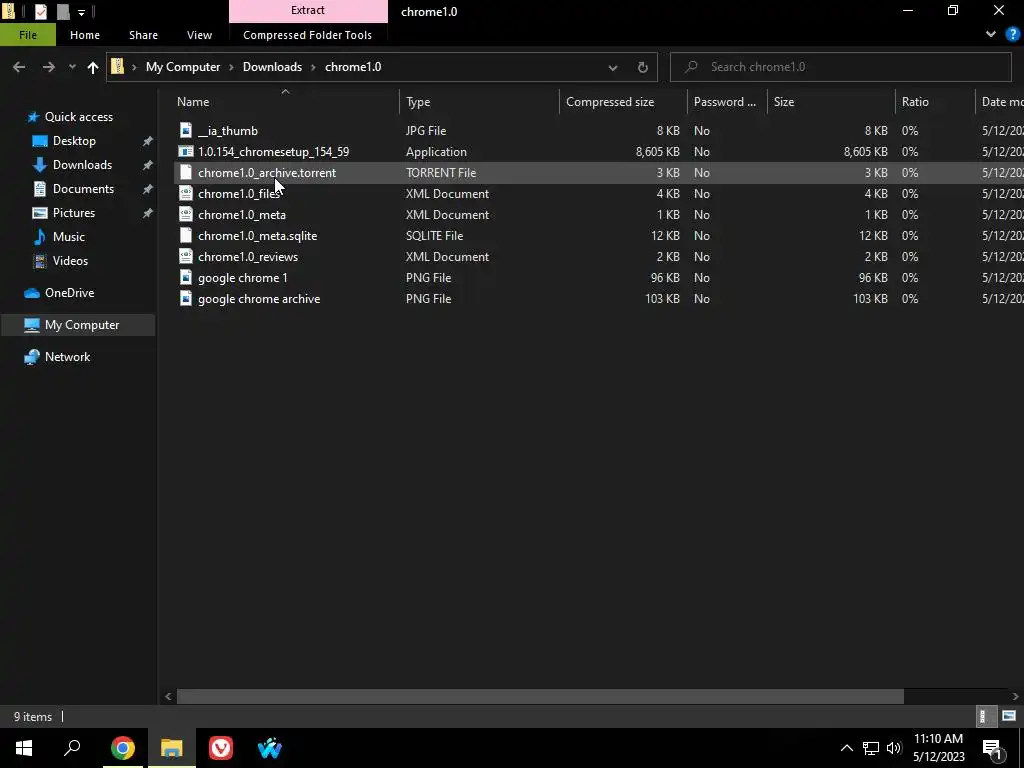Image resolution: width=1024 pixels, height=768 pixels.
Task: Go back with the back arrow
Action: [x=19, y=67]
